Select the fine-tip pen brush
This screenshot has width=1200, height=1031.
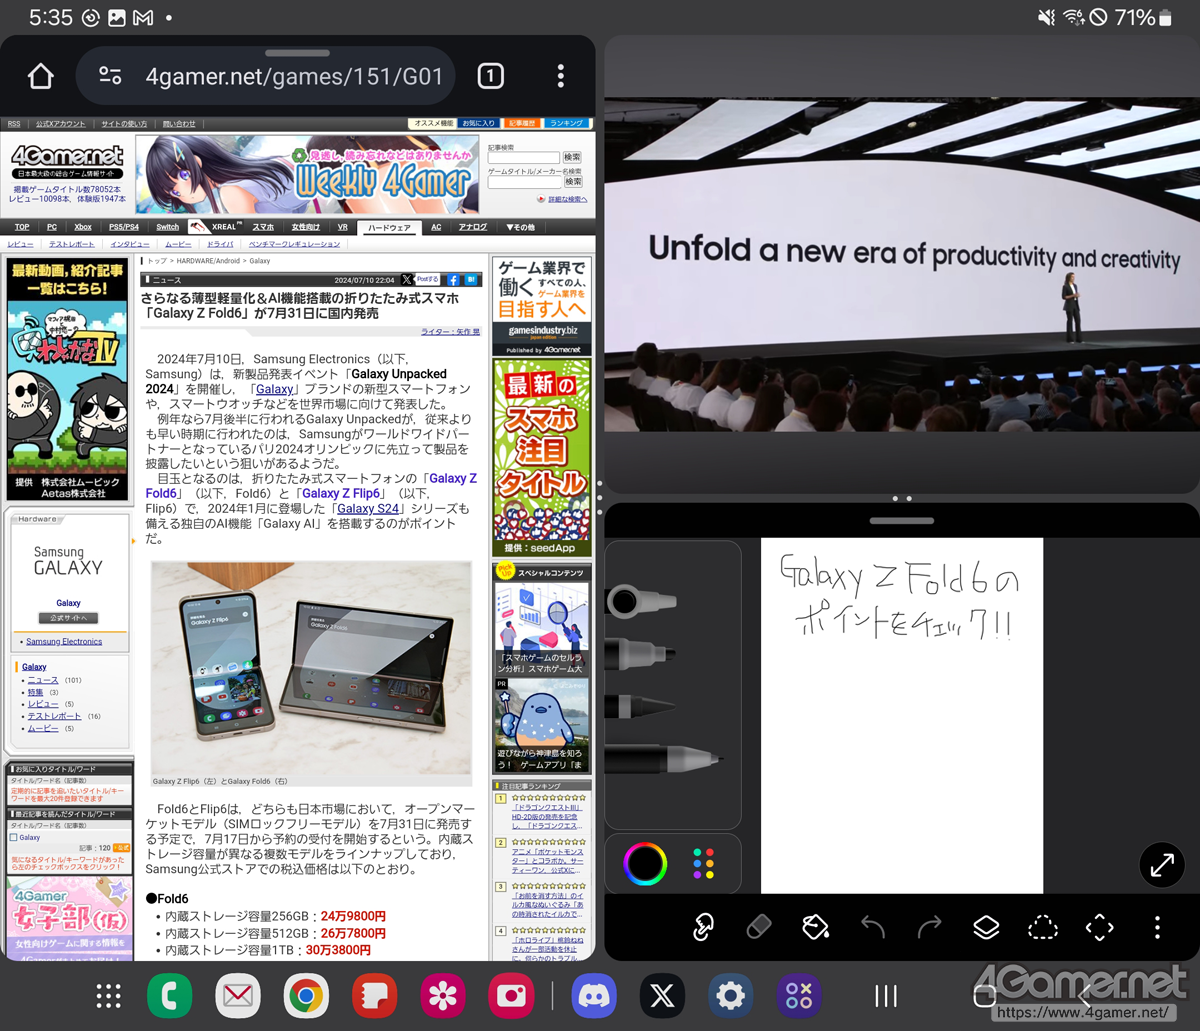[664, 759]
